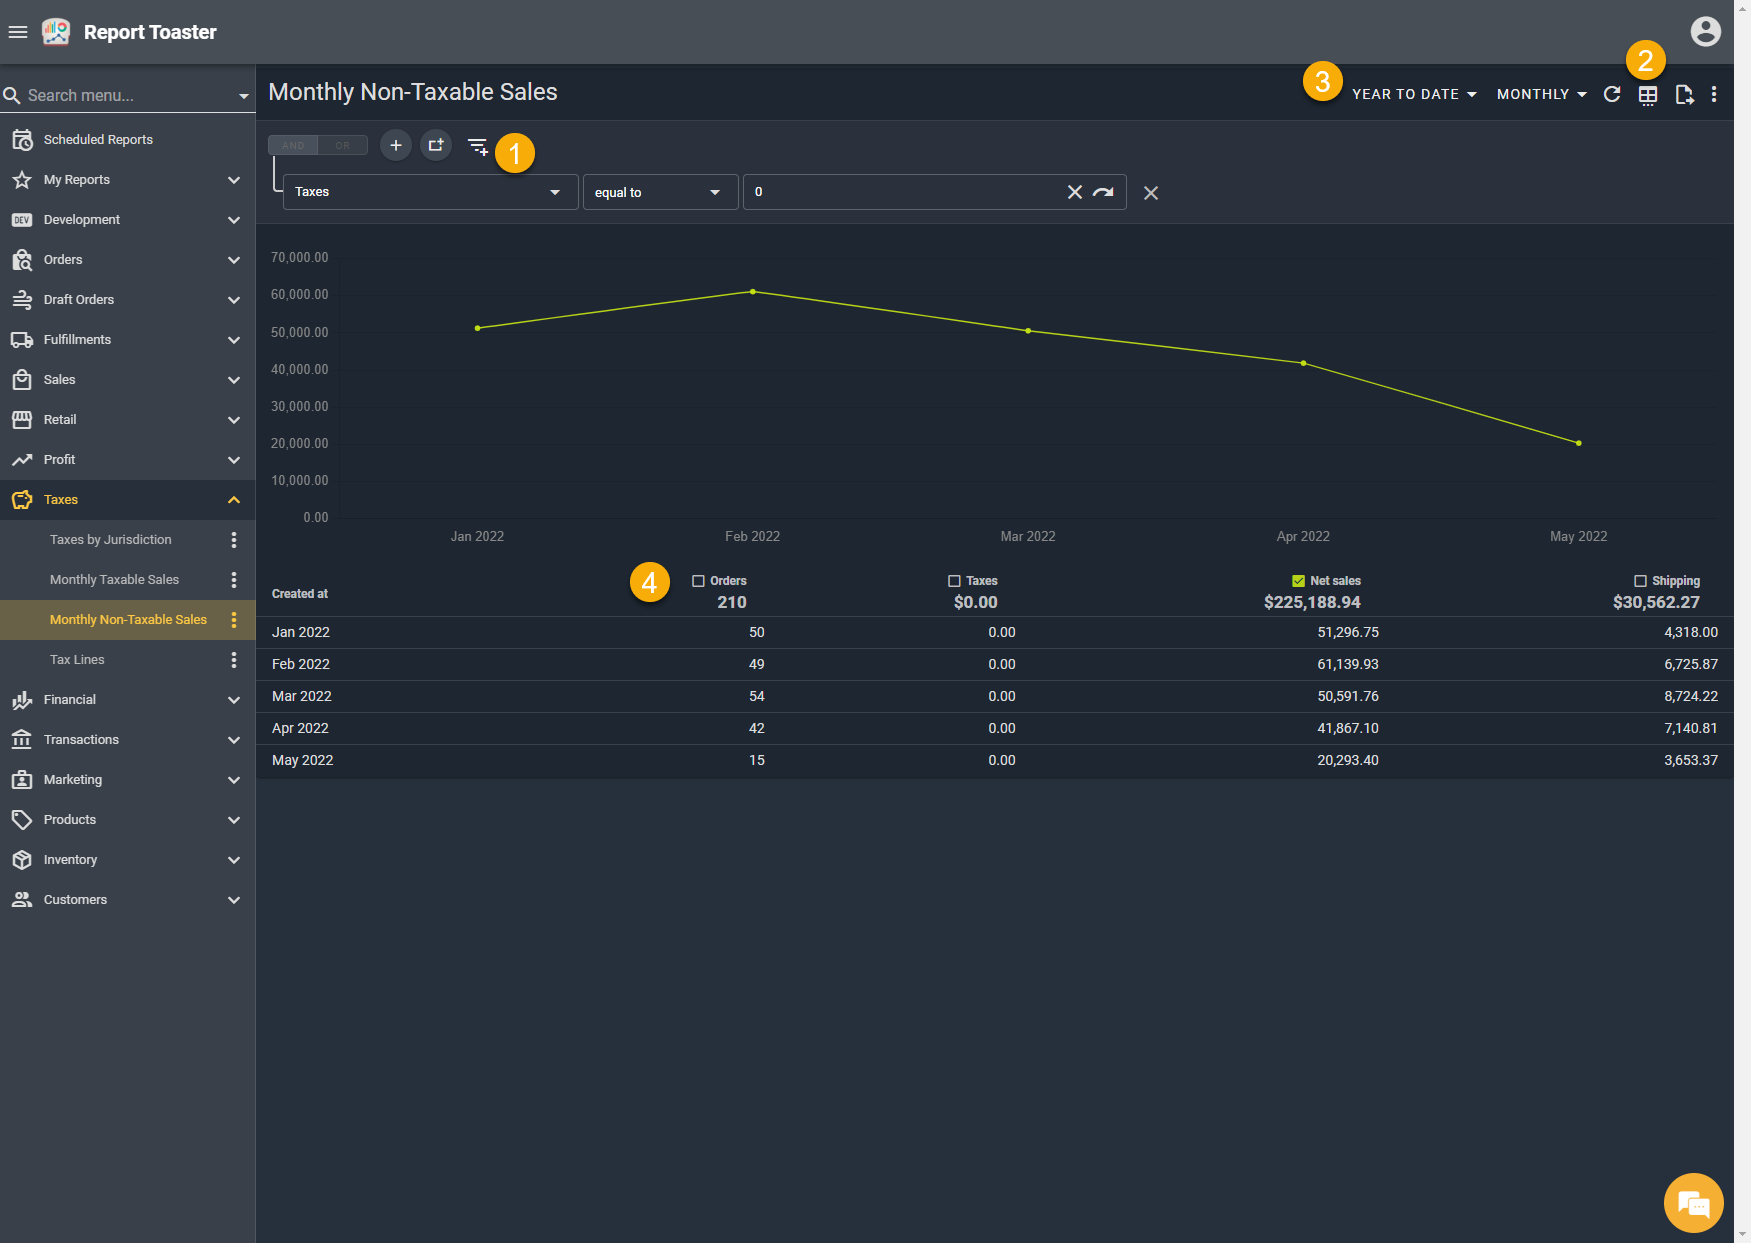Tick the Shipping column checkbox

pos(1640,581)
